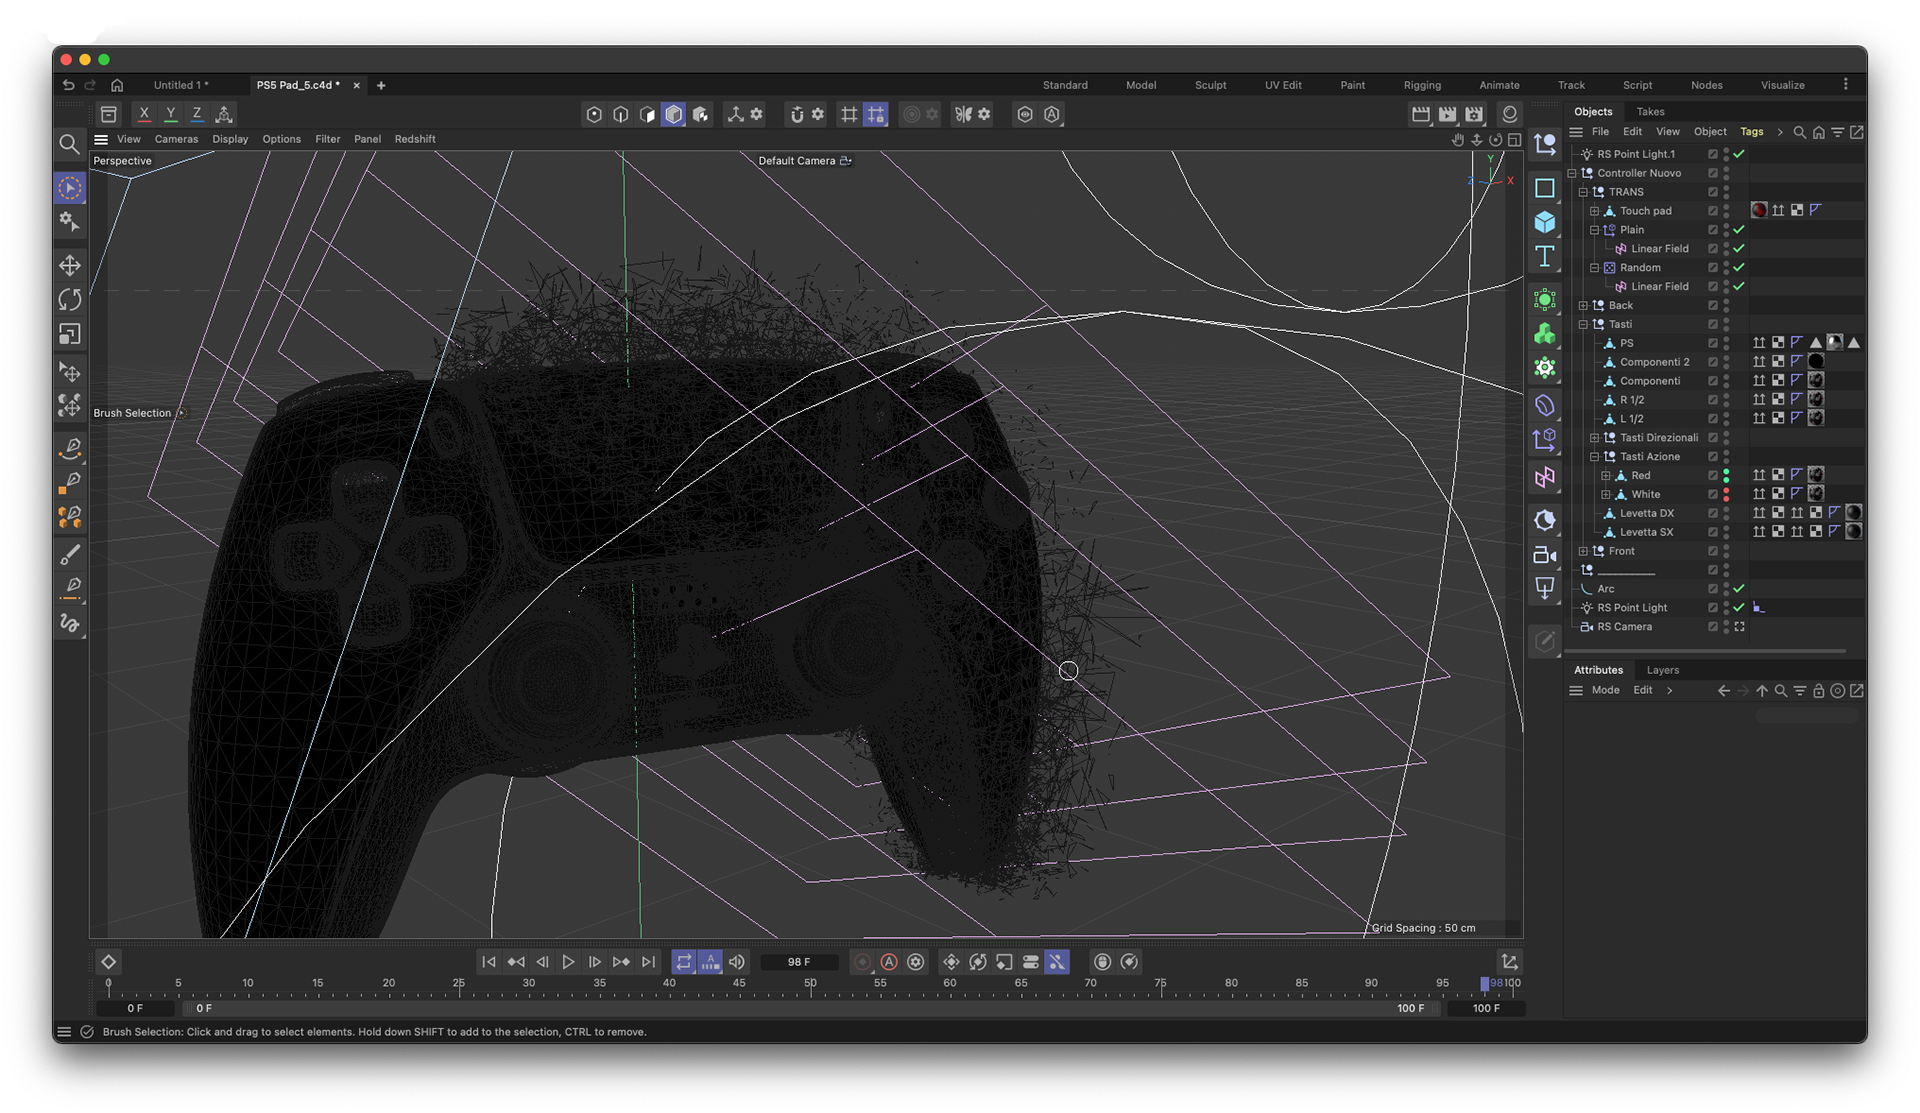1920x1113 pixels.
Task: Add a Cube primitive object
Action: pos(1545,222)
